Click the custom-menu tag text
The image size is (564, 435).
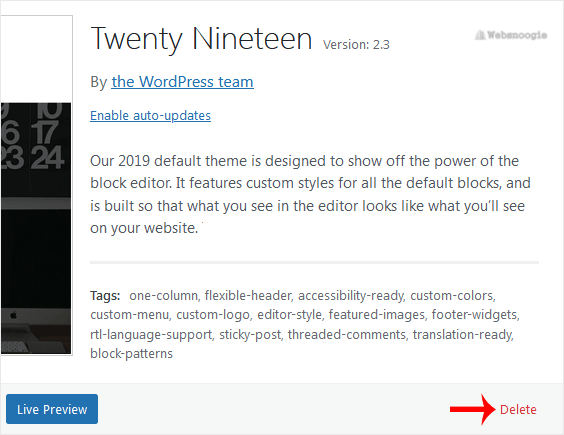coord(130,315)
